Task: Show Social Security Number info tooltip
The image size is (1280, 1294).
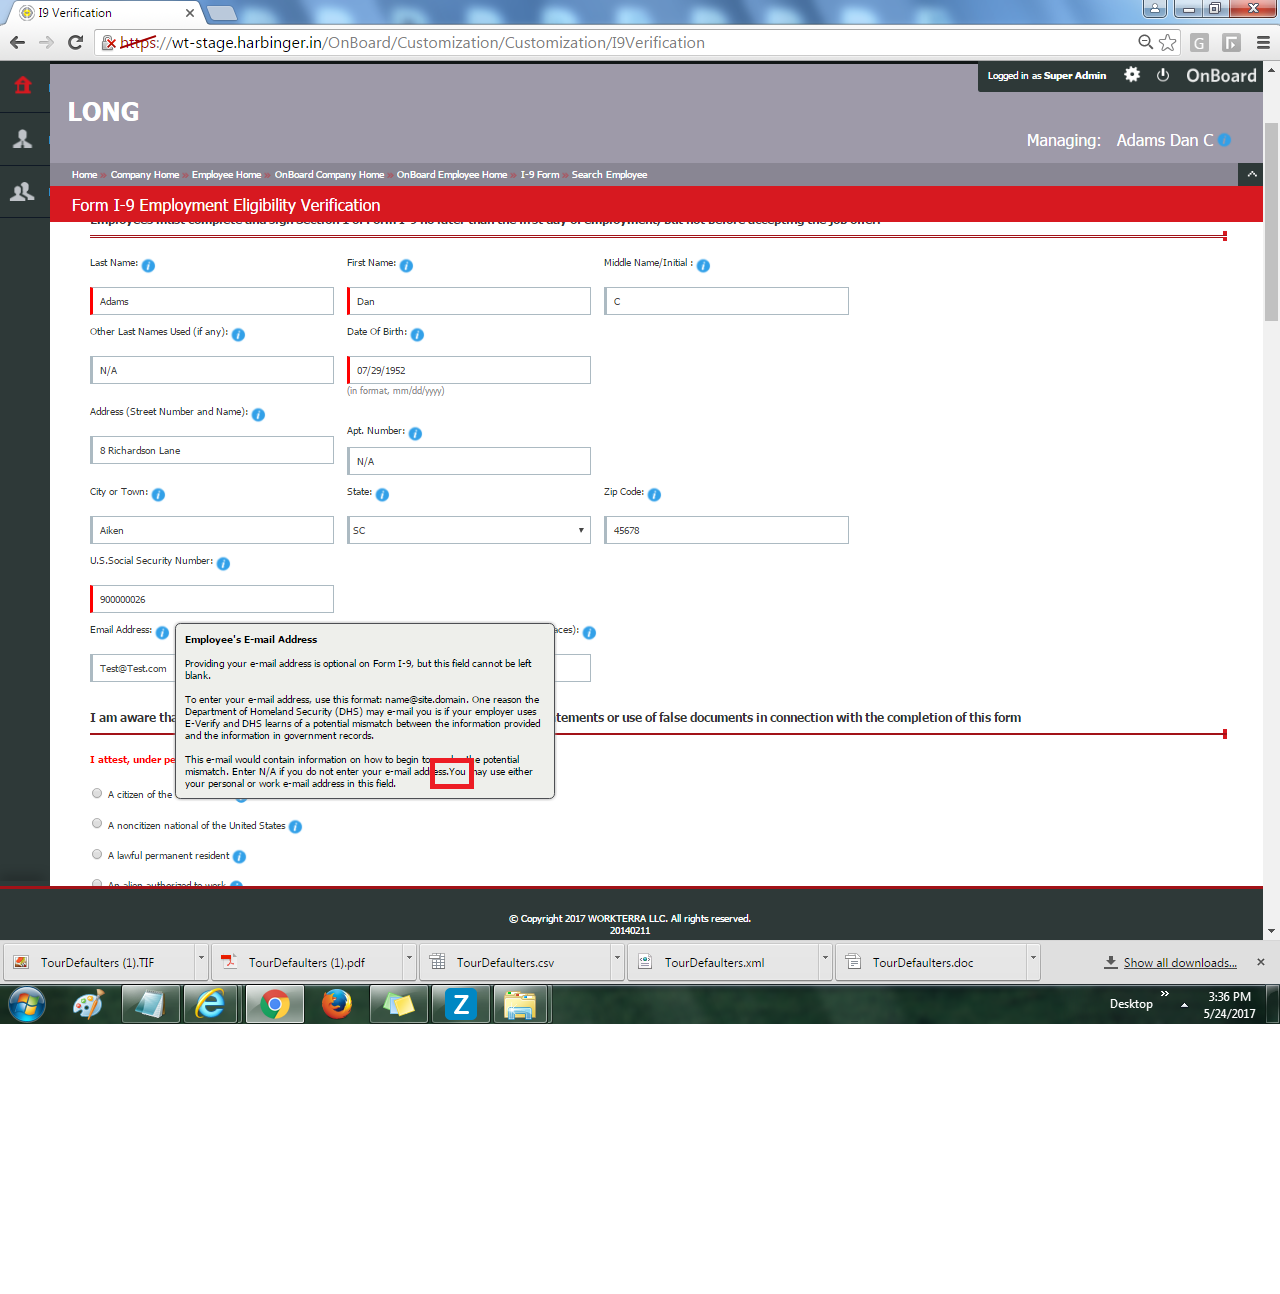Action: [223, 564]
